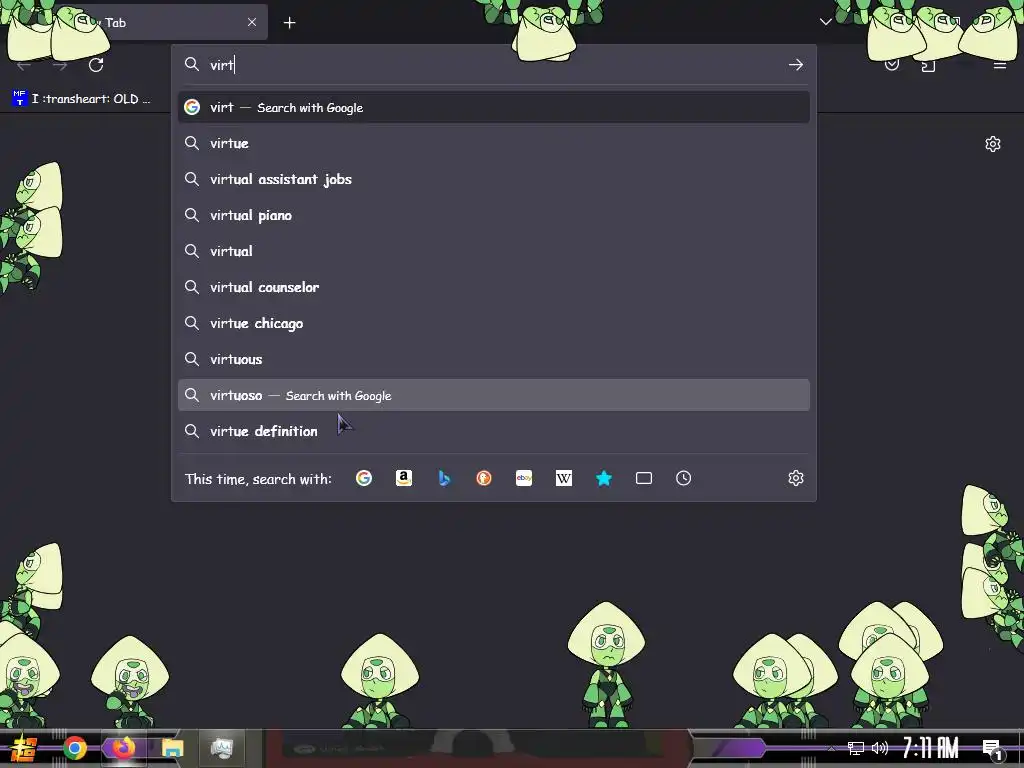Viewport: 1024px width, 768px height.
Task: Open the Firefox hamburger menu
Action: (x=1000, y=65)
